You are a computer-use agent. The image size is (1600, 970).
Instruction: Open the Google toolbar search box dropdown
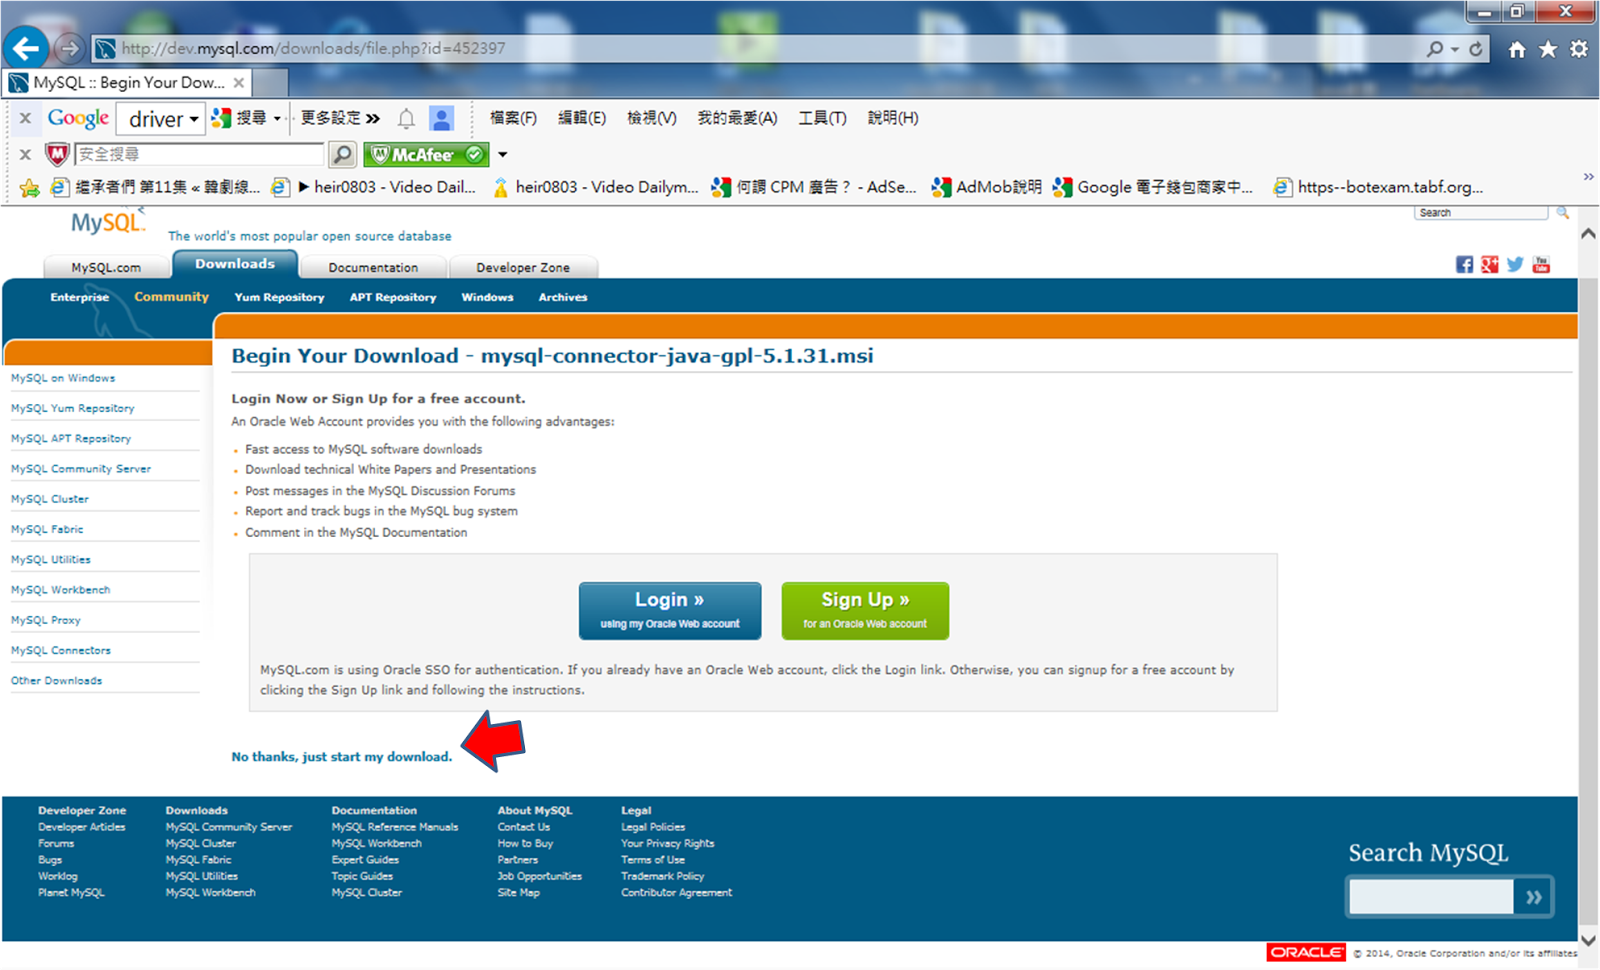coord(194,119)
